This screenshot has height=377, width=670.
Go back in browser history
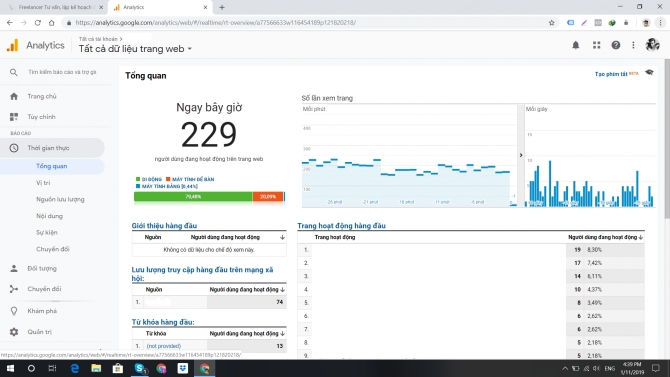(10, 23)
